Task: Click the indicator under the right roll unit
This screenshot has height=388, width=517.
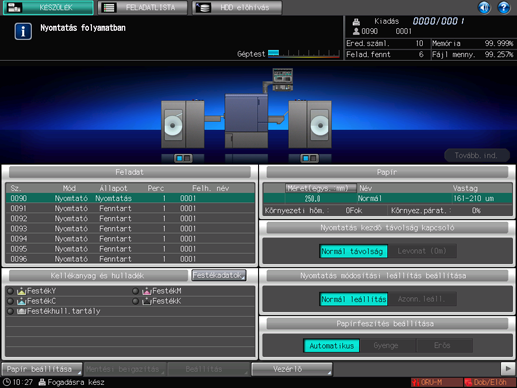Action: [310, 158]
